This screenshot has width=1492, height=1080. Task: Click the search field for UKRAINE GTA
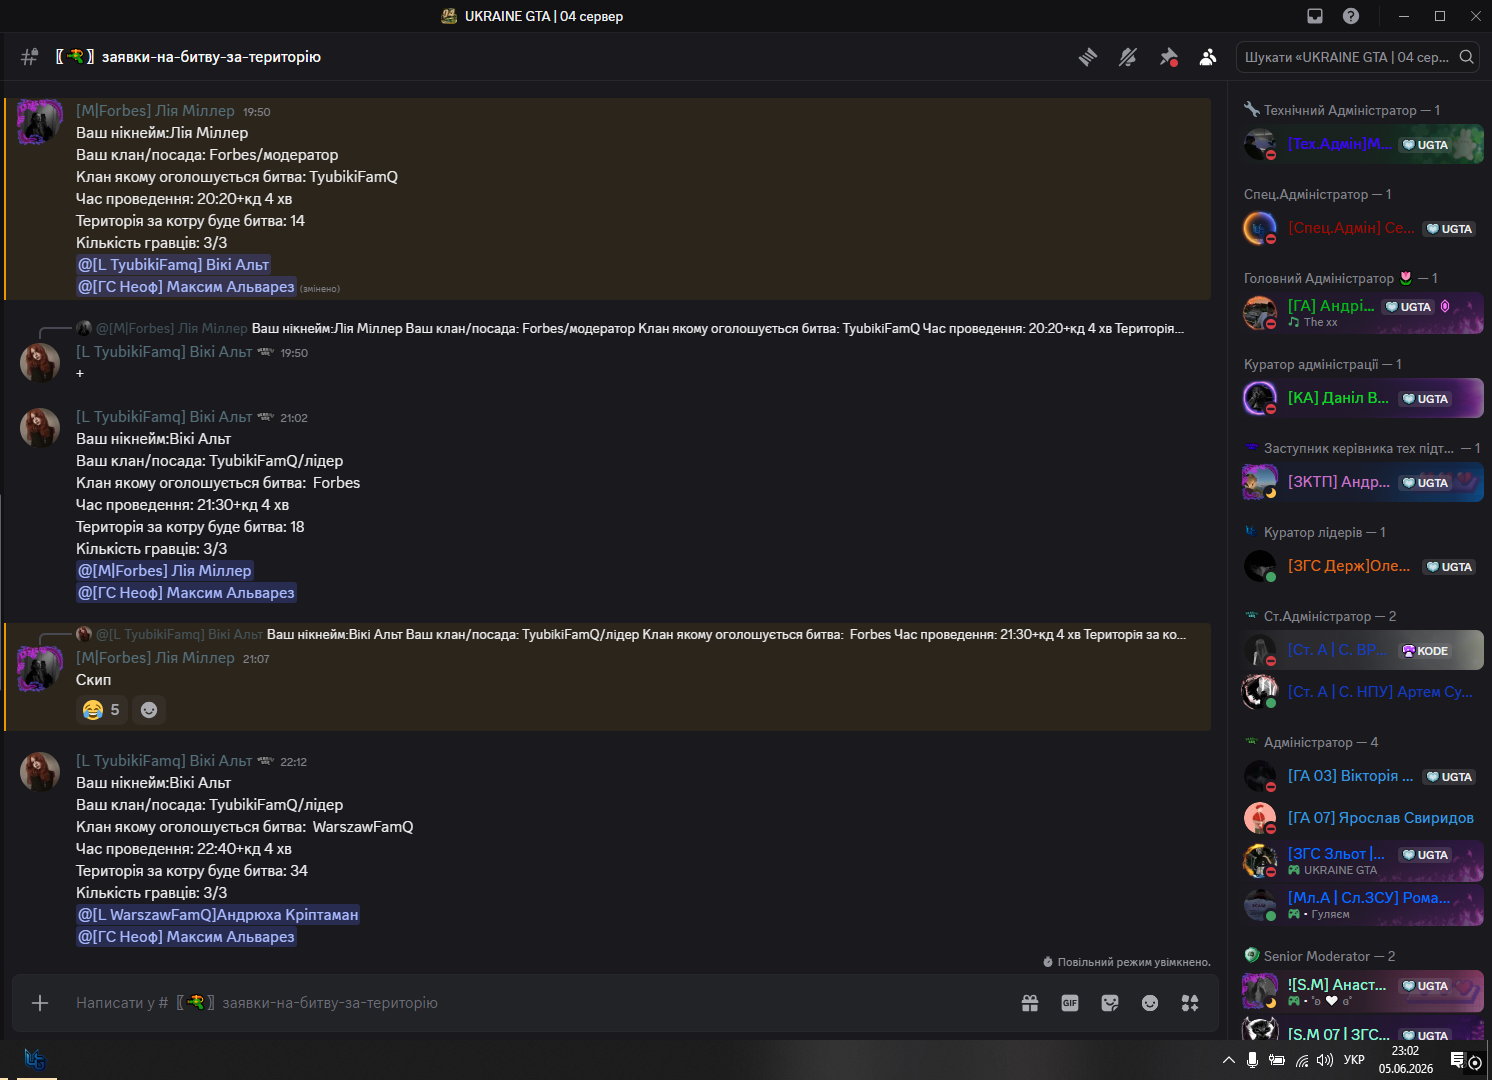(1358, 57)
